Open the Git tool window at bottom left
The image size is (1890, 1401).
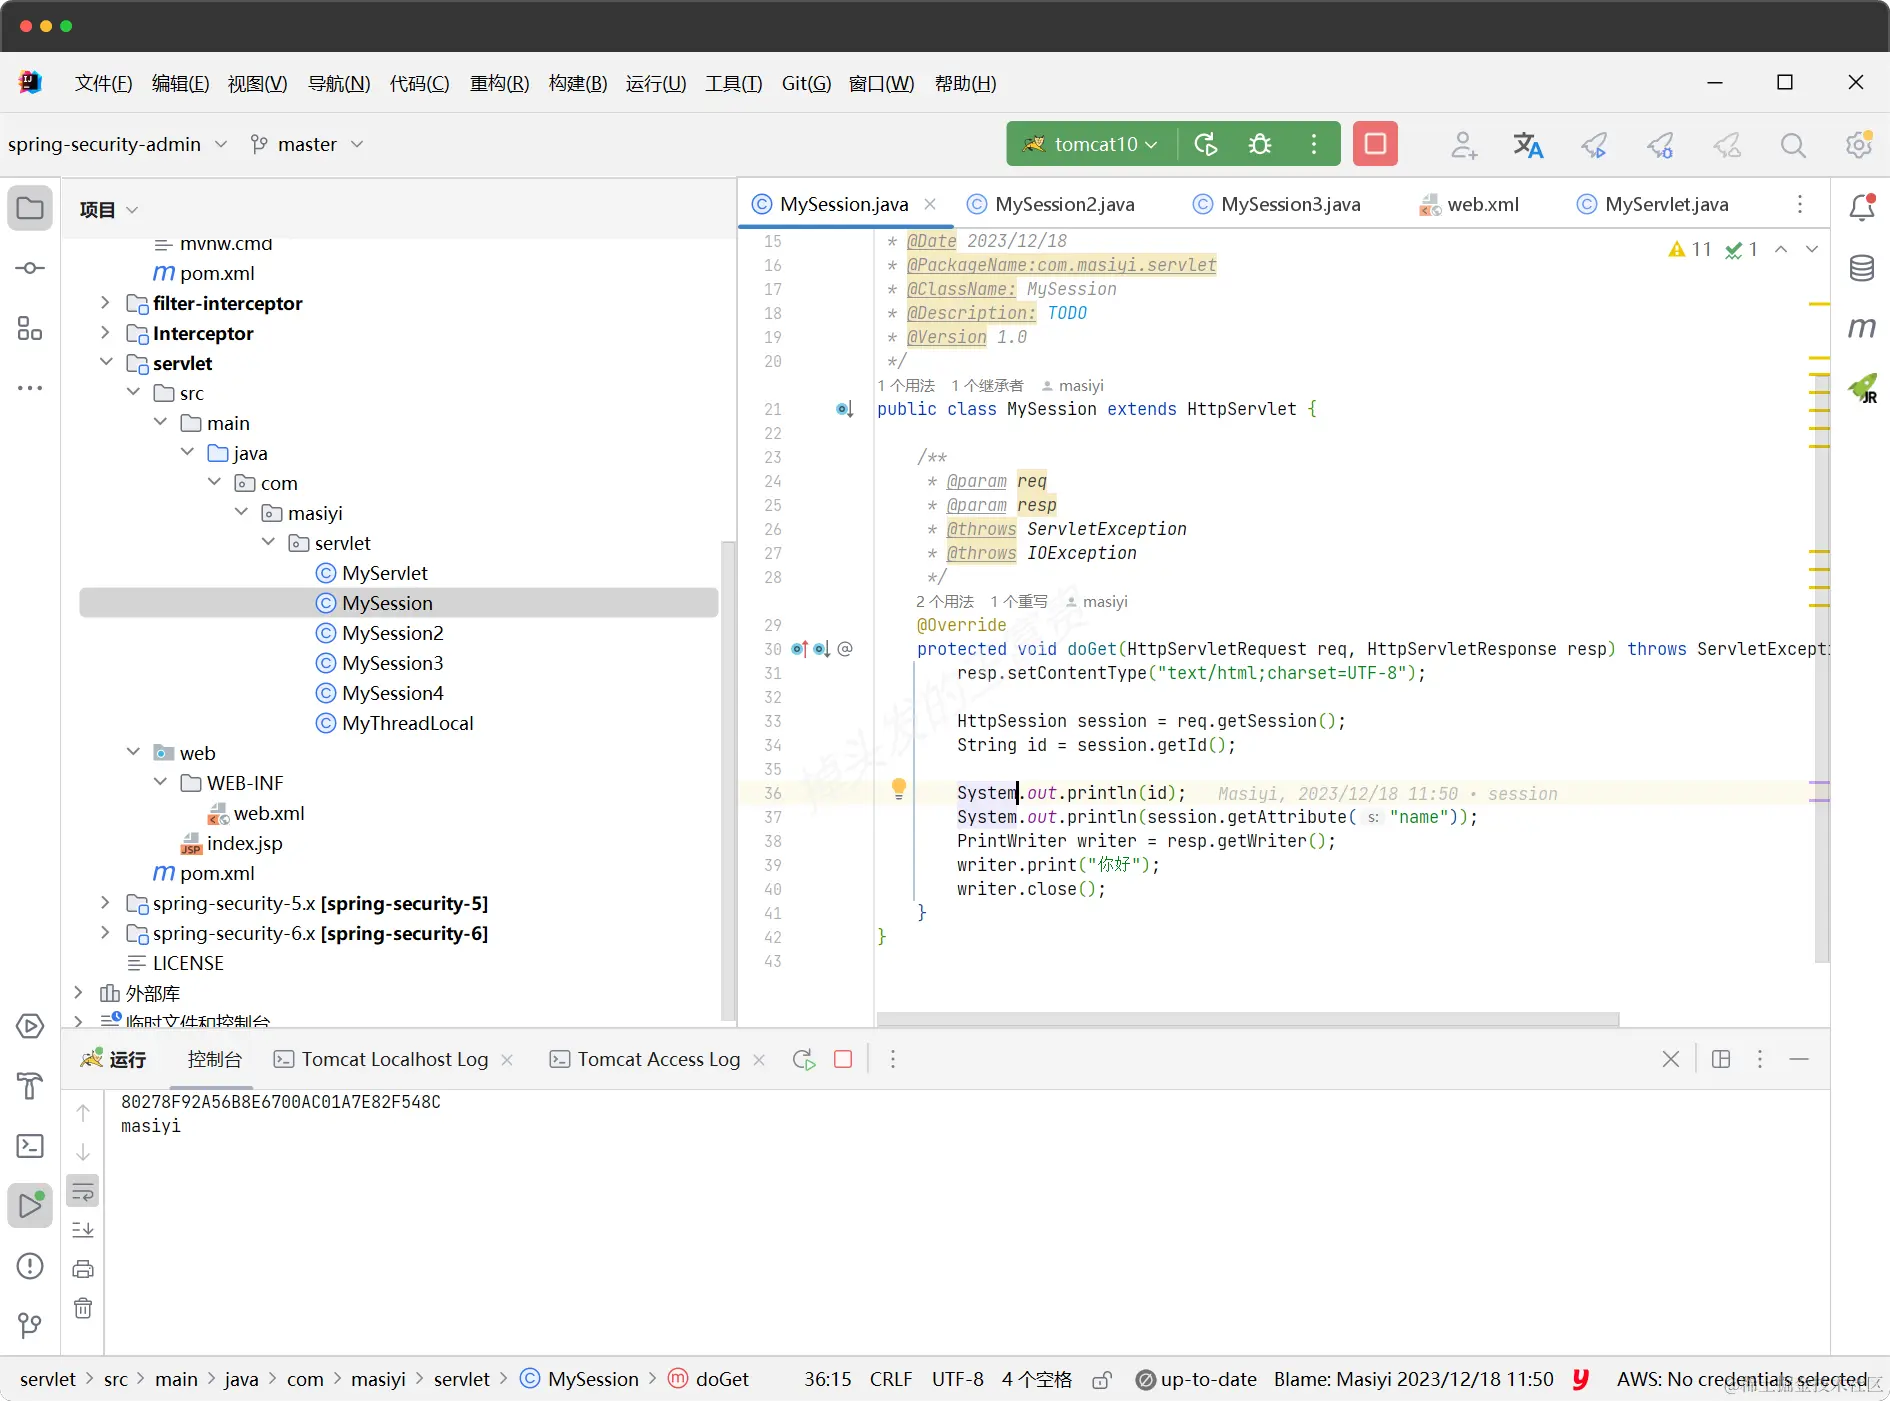click(30, 1326)
